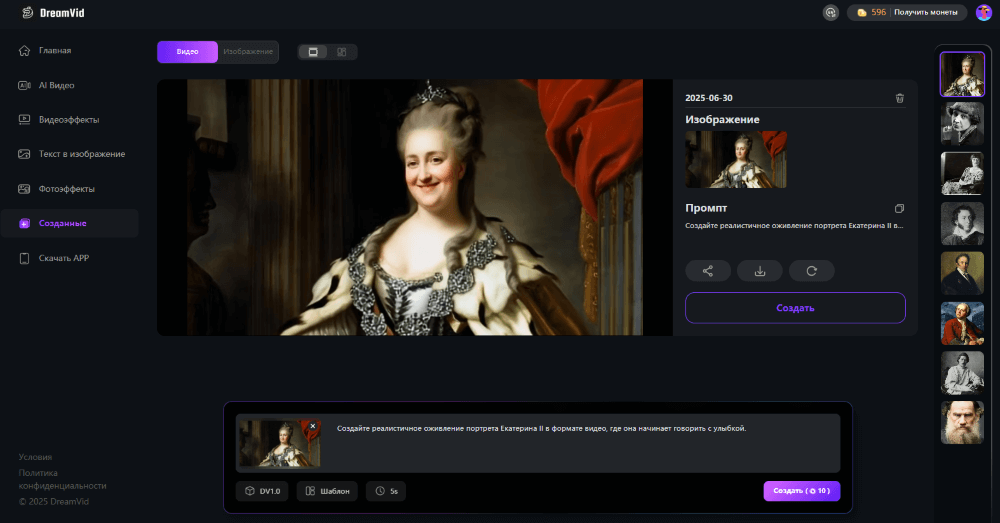Open the Шаблон template selector
Viewport: 1000px width, 523px height.
[x=327, y=491]
